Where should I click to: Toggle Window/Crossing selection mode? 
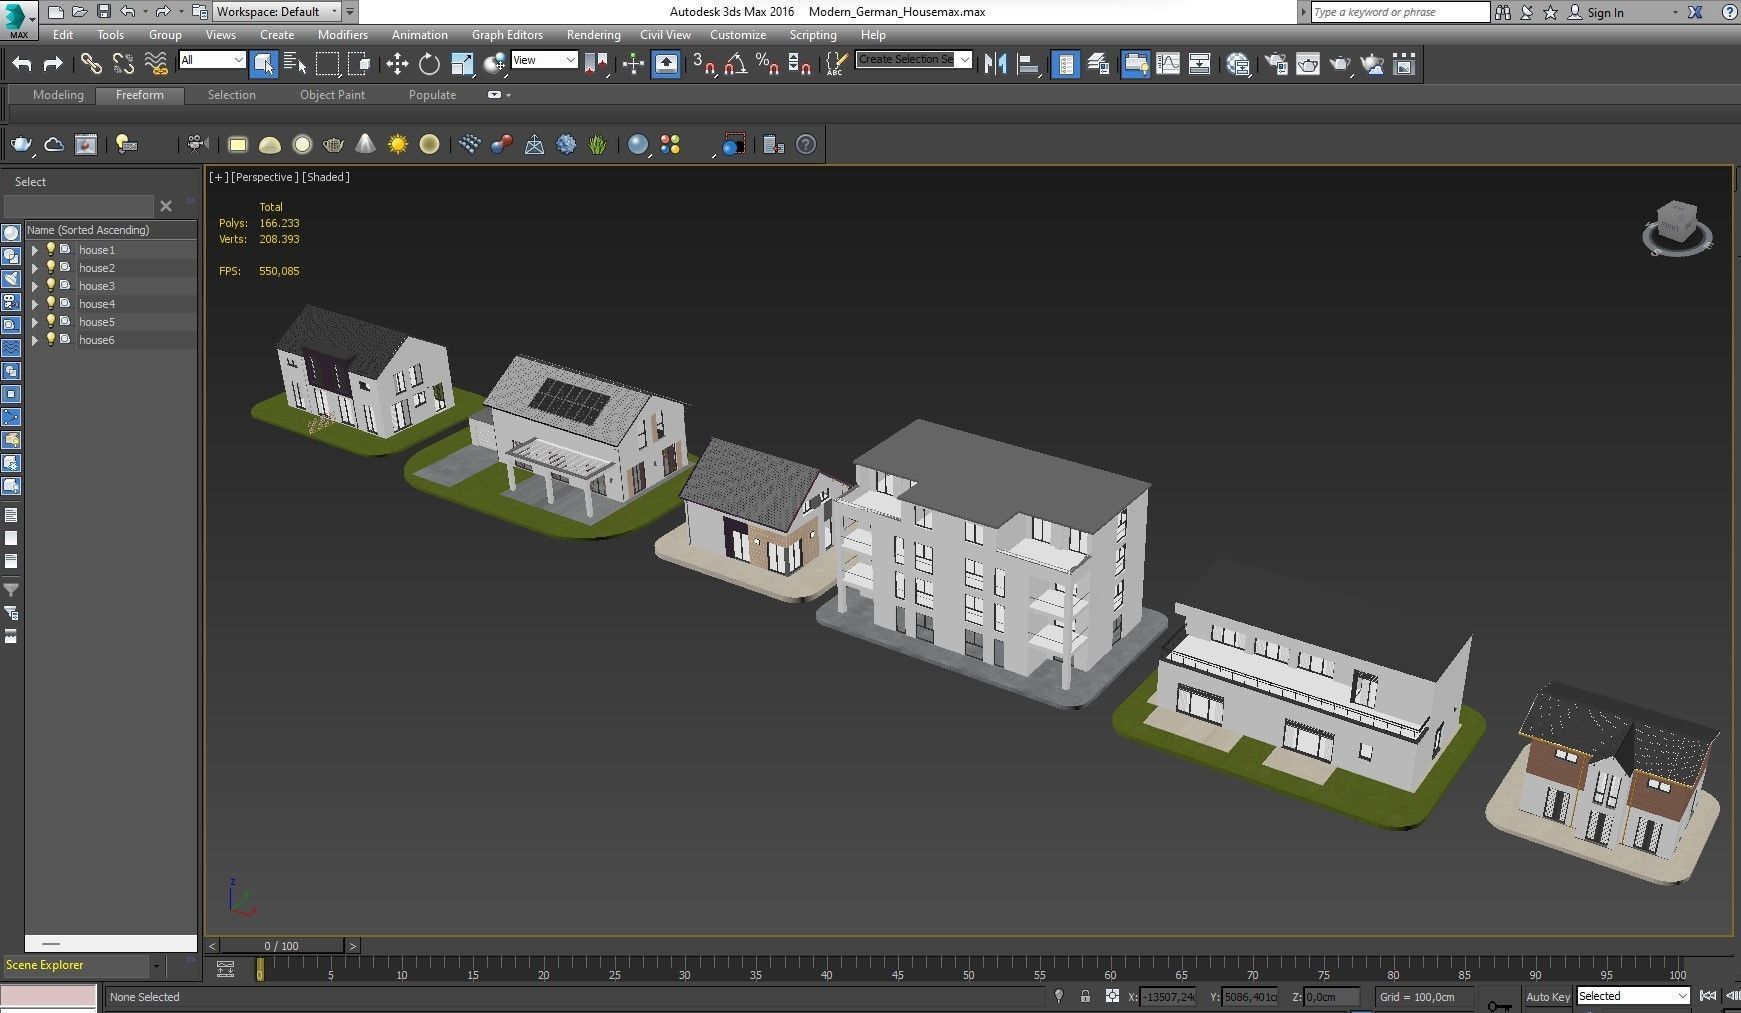click(x=359, y=64)
